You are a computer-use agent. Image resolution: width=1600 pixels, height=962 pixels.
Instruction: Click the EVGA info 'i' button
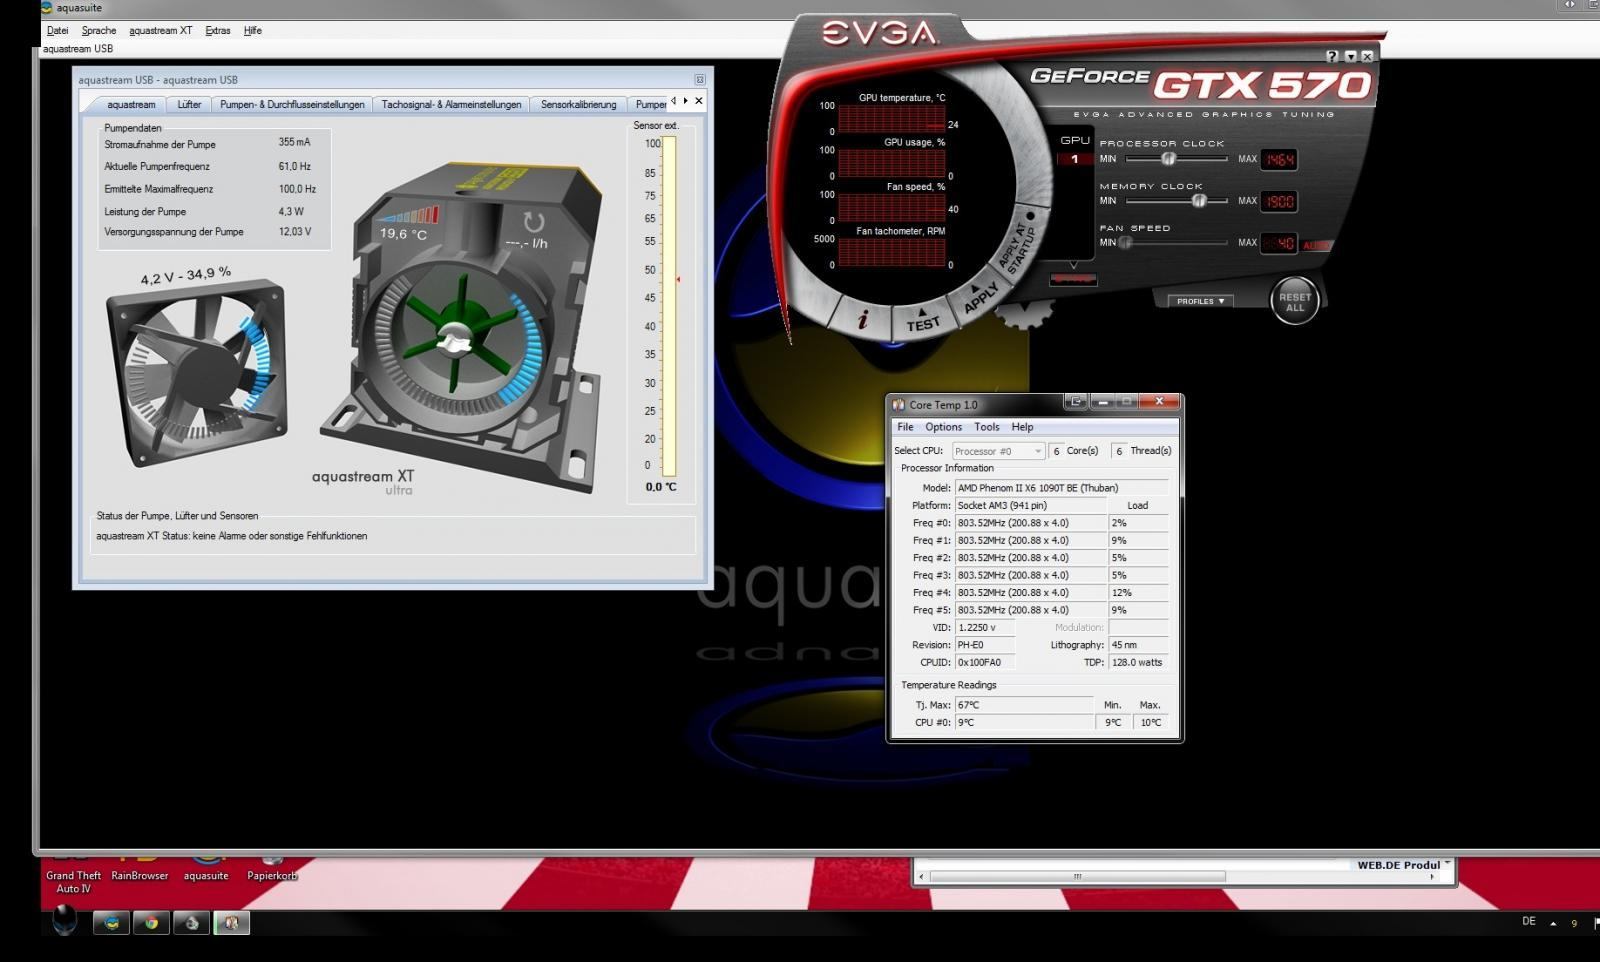(x=862, y=319)
